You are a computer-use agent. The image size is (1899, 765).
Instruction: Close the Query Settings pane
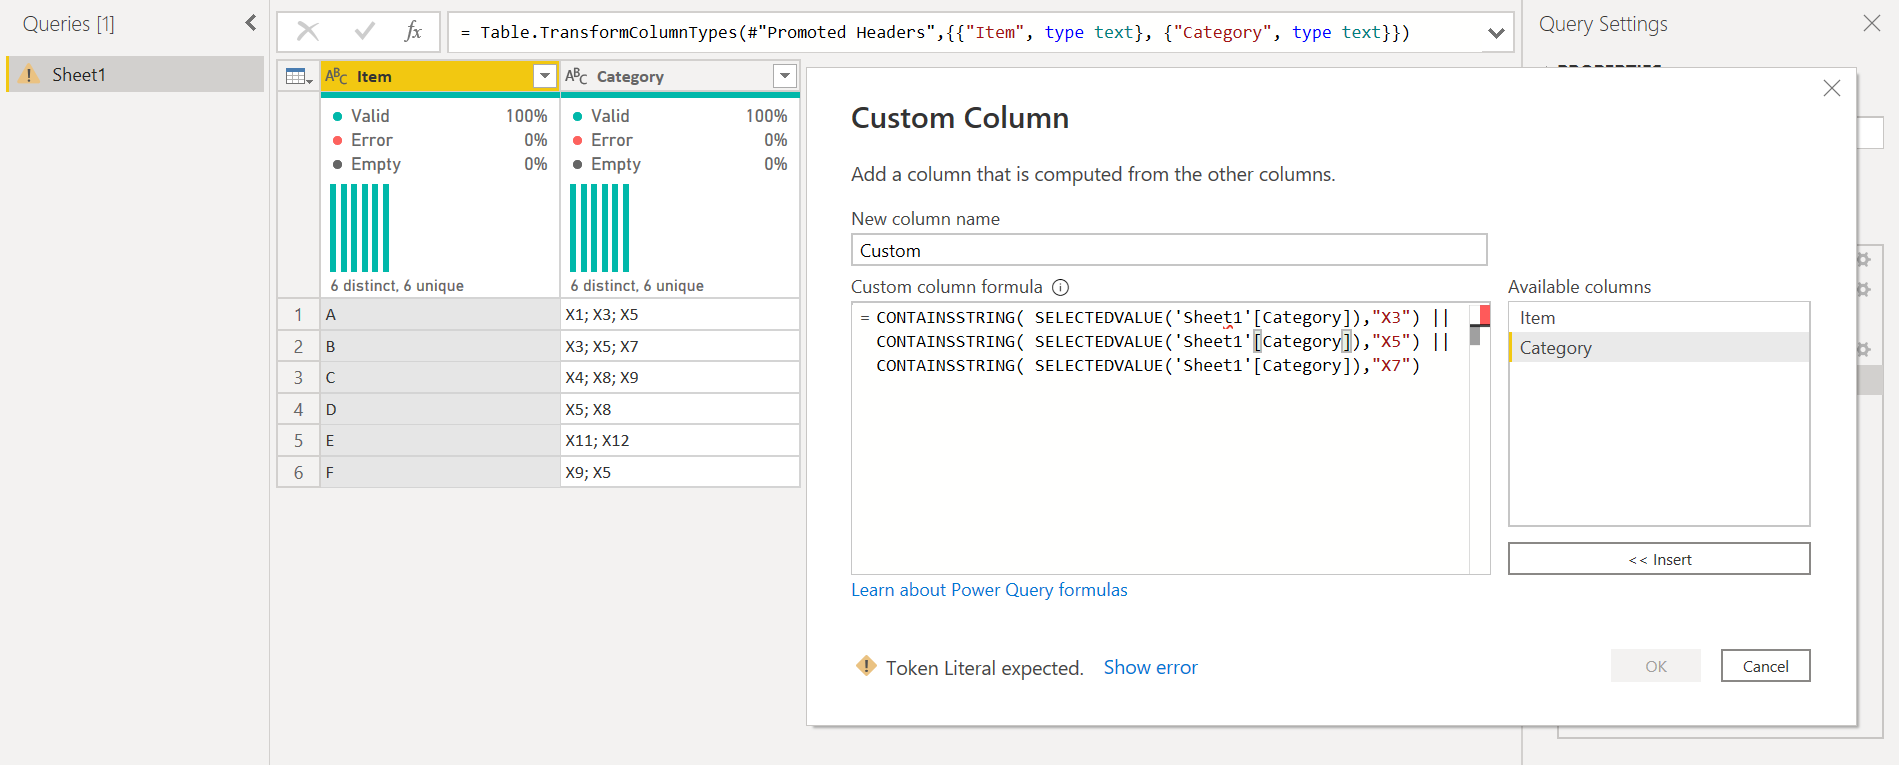(x=1872, y=23)
